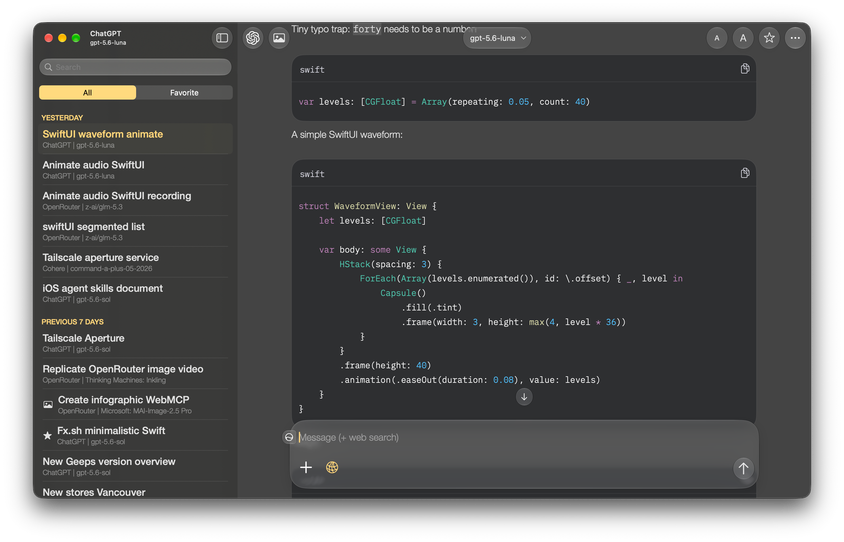Screen dimensions: 844x542
Task: Decrease font size with small A button
Action: pos(716,38)
